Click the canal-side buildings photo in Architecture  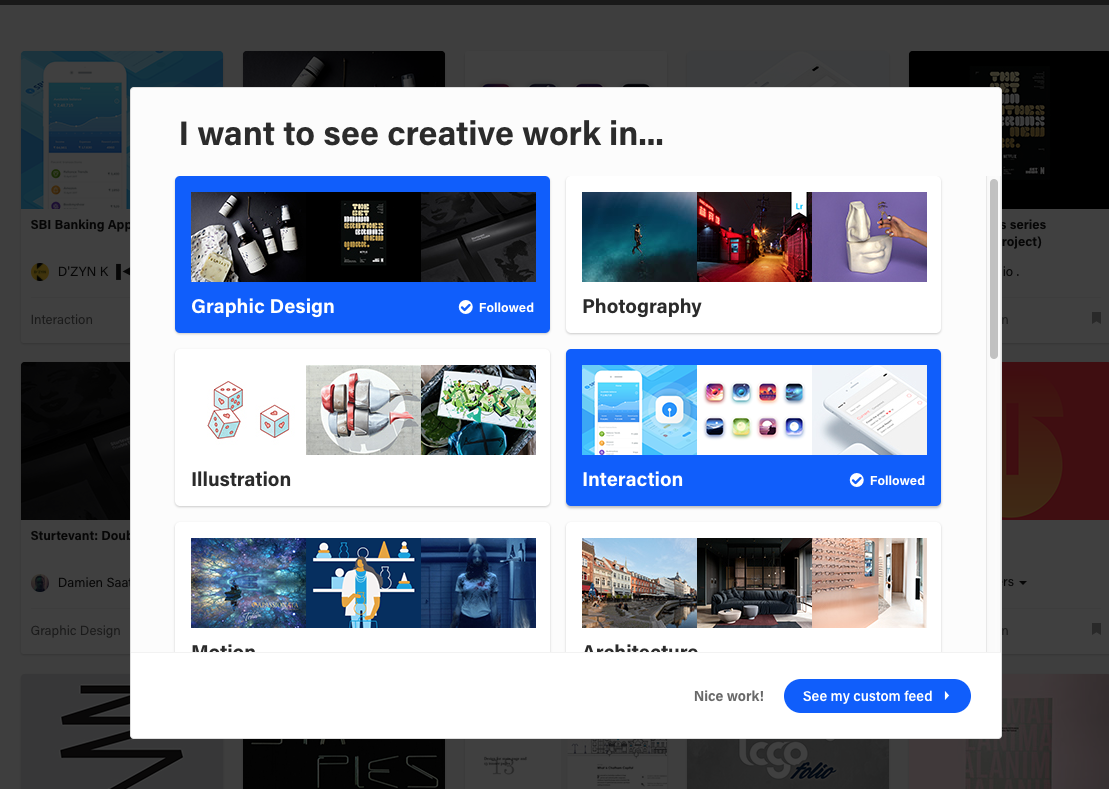coord(639,583)
